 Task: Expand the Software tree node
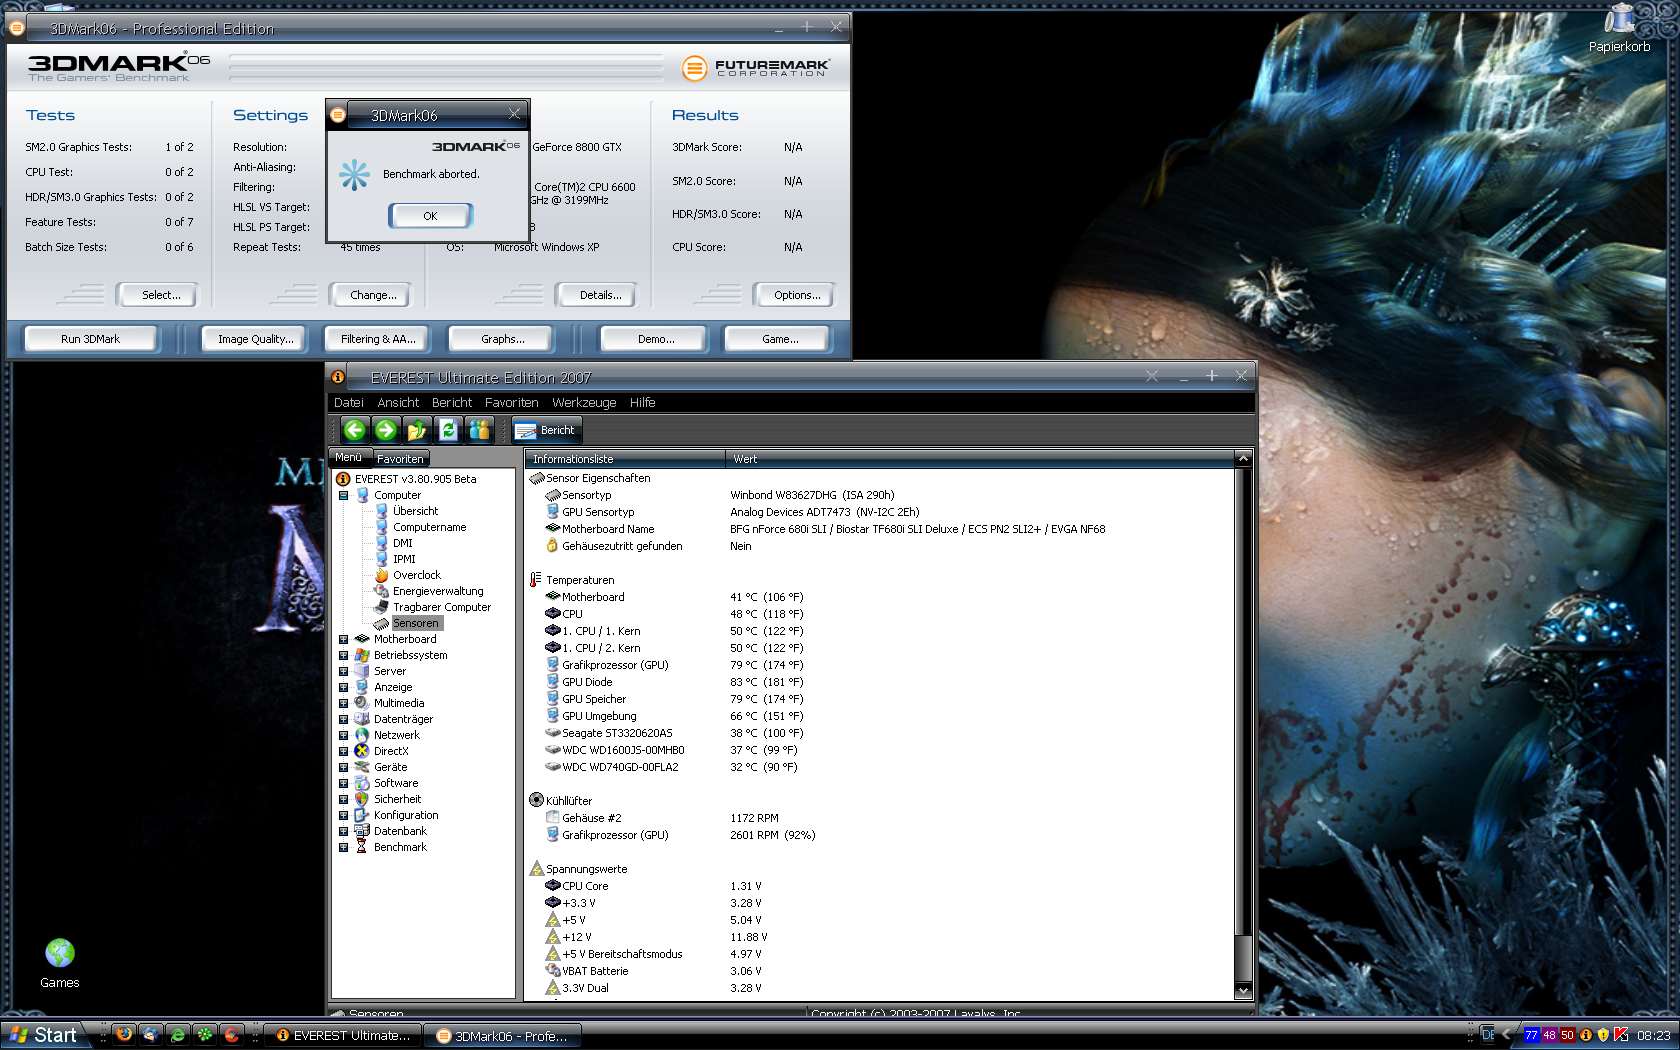coord(343,783)
